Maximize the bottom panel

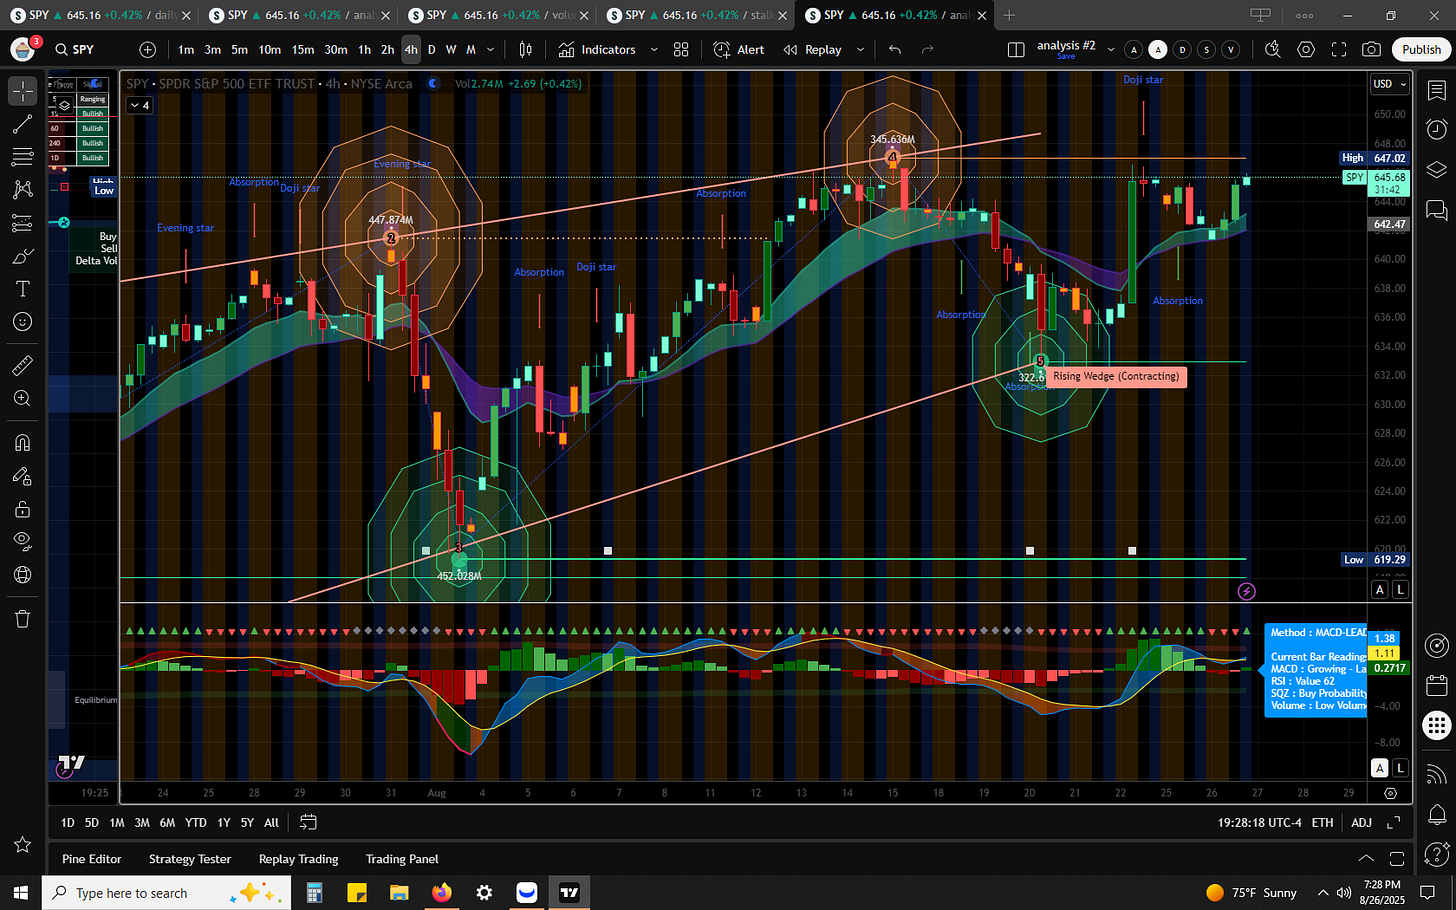tap(1396, 859)
